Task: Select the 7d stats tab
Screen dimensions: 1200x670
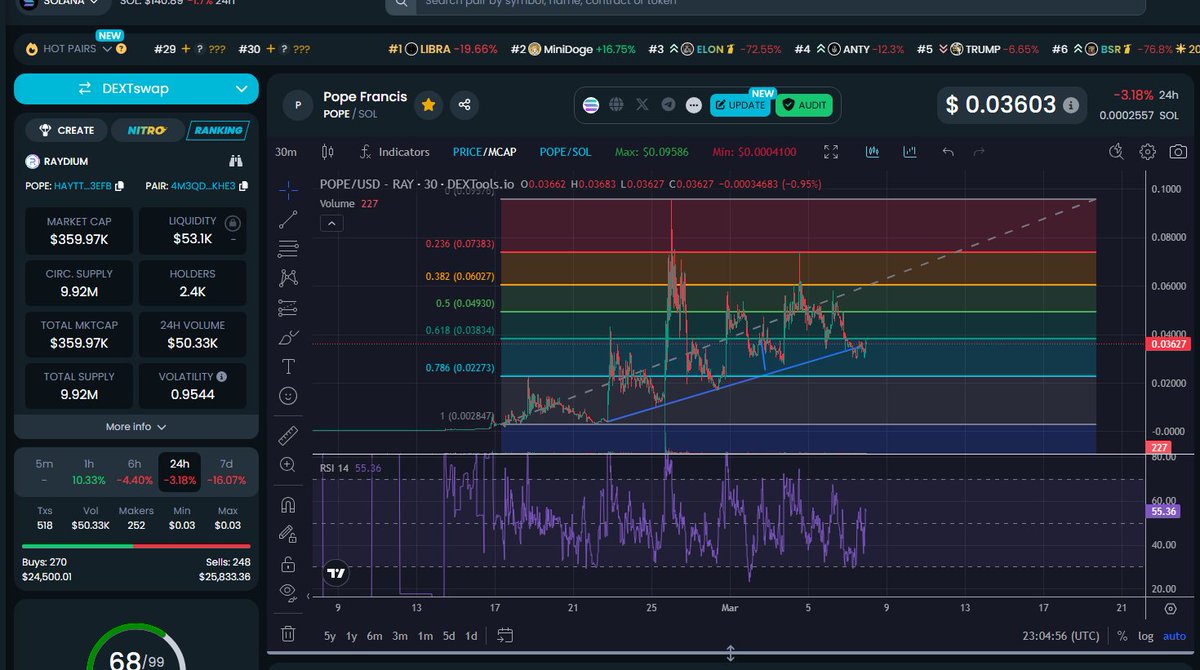Action: coord(226,472)
